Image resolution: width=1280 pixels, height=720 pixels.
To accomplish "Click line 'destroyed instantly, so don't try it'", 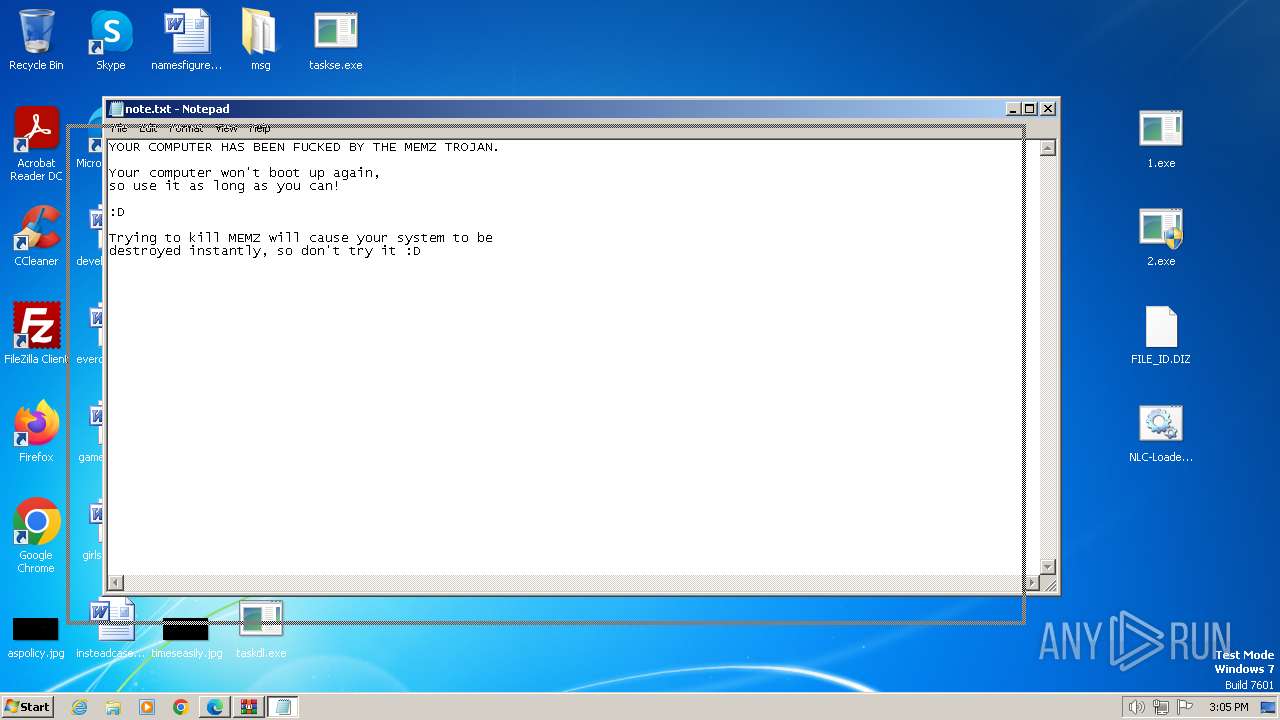I will click(264, 251).
